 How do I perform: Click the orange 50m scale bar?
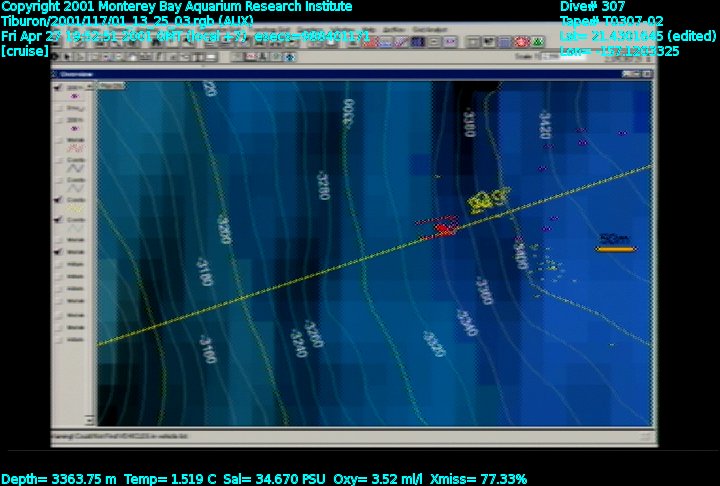pyautogui.click(x=615, y=249)
